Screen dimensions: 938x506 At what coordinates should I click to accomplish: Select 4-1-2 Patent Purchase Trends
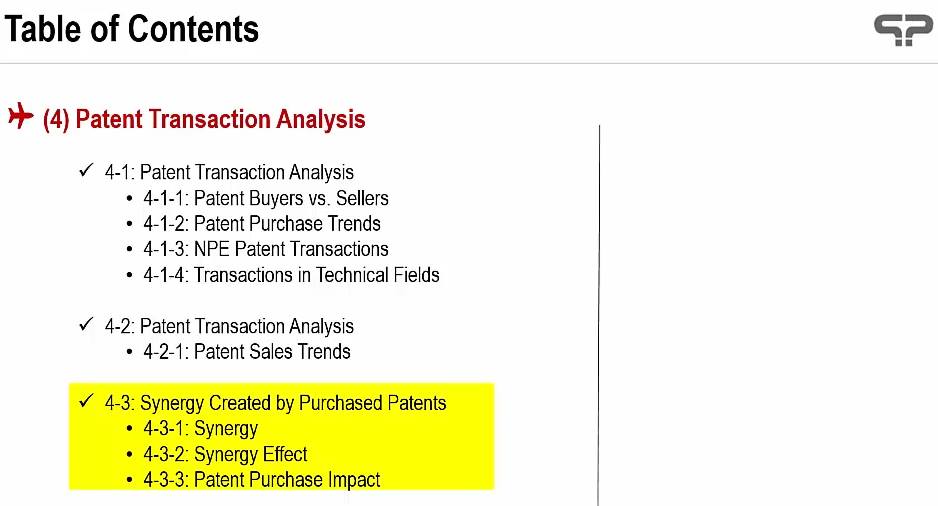pyautogui.click(x=262, y=224)
